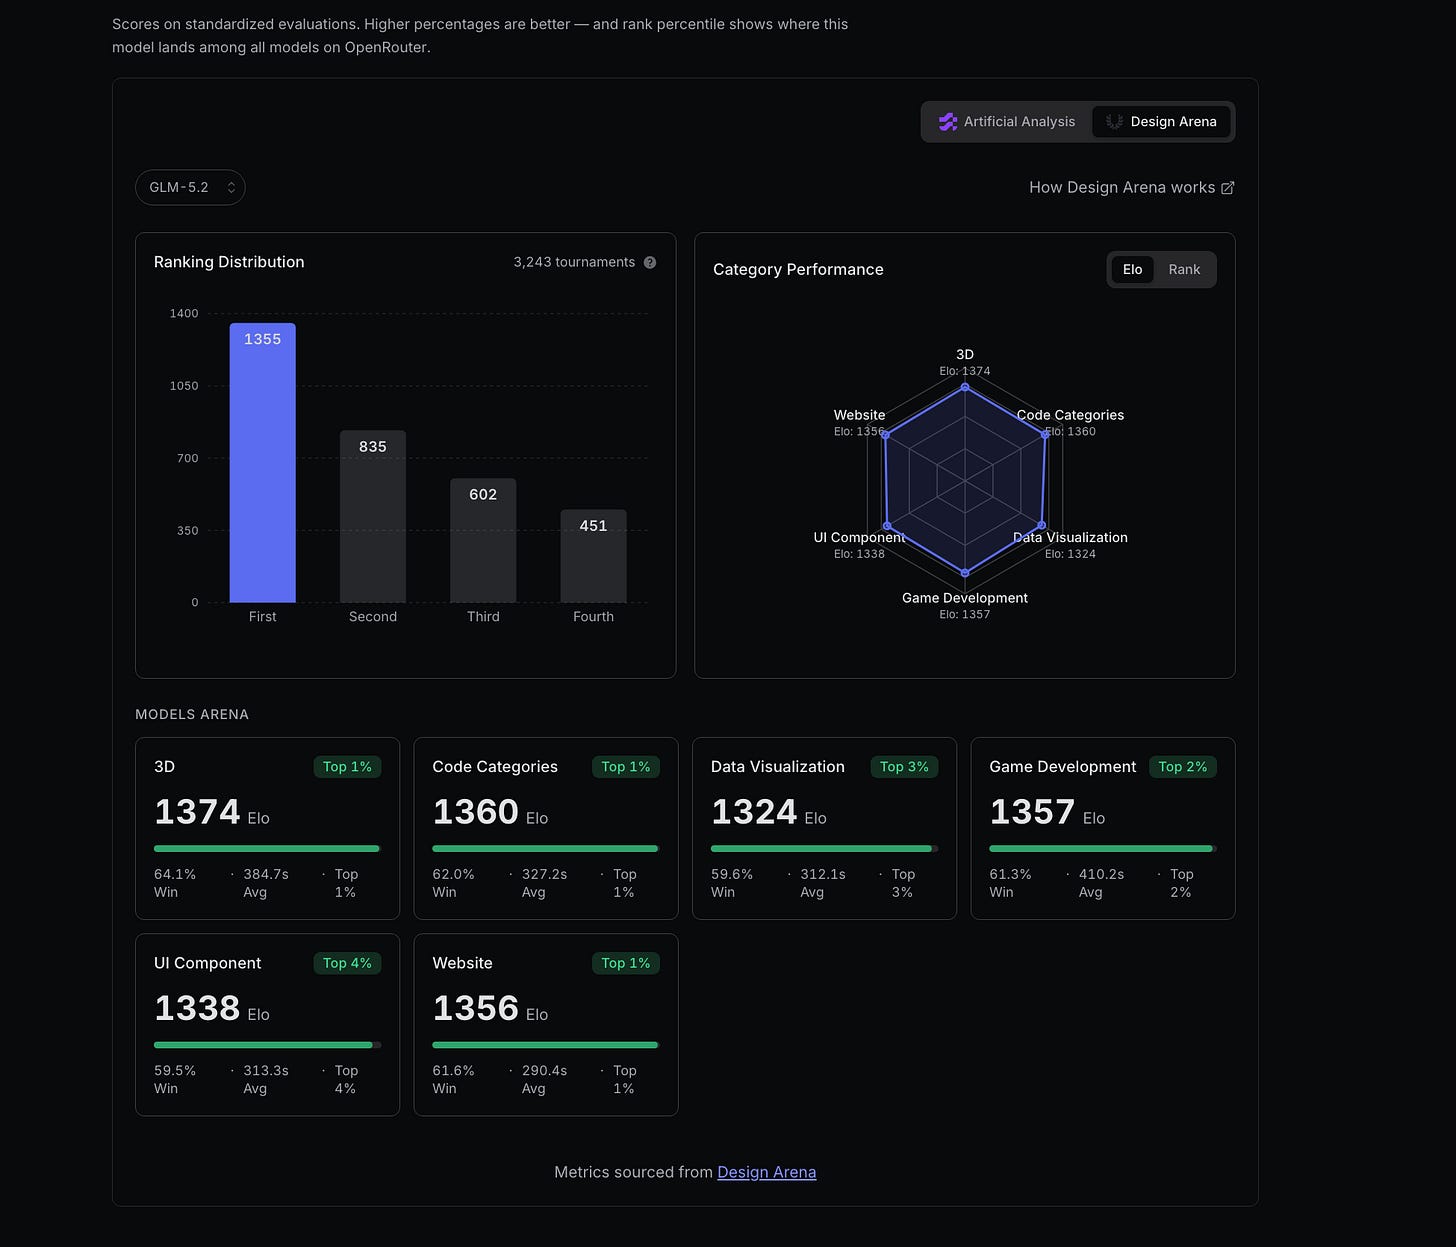Screen dimensions: 1456x1247
Task: Select the Design Arena tab
Action: pos(1162,122)
